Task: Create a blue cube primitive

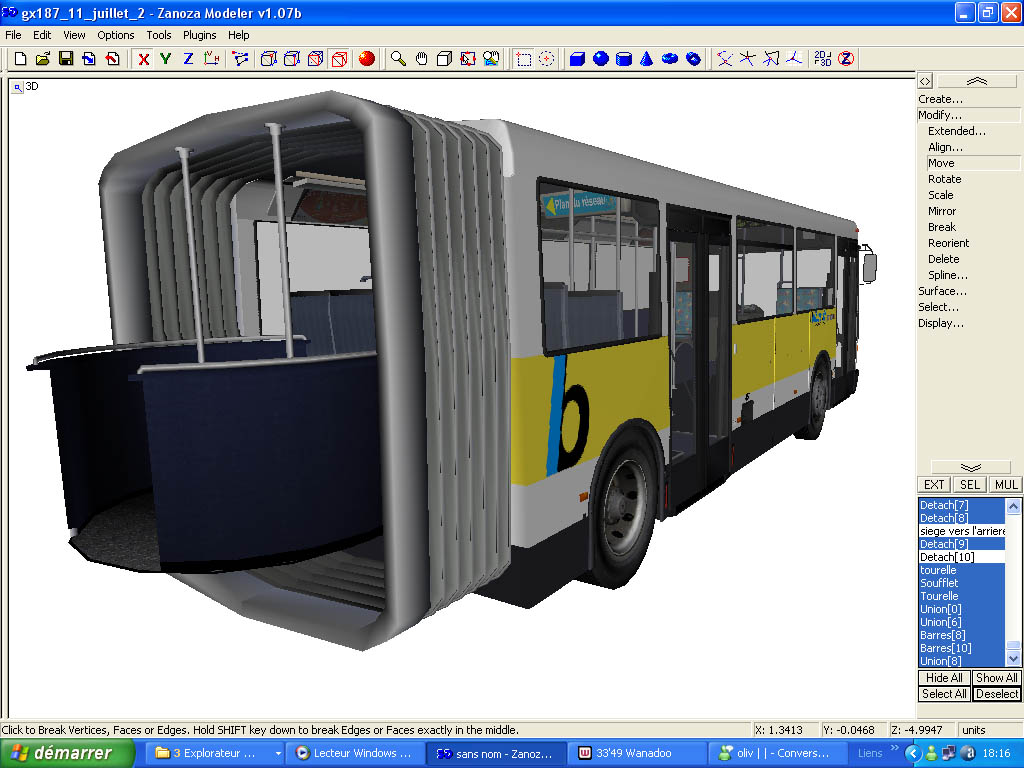Action: (577, 59)
